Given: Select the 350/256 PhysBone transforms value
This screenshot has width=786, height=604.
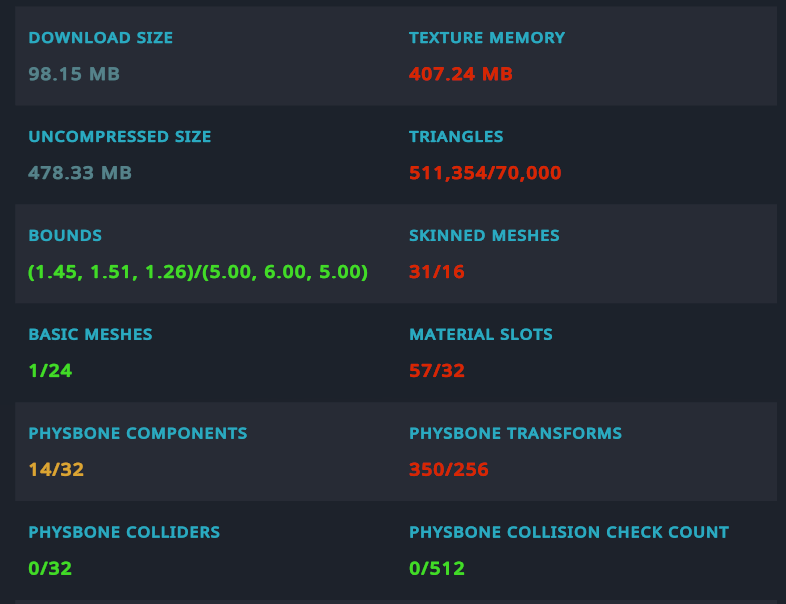Looking at the screenshot, I should coord(448,470).
